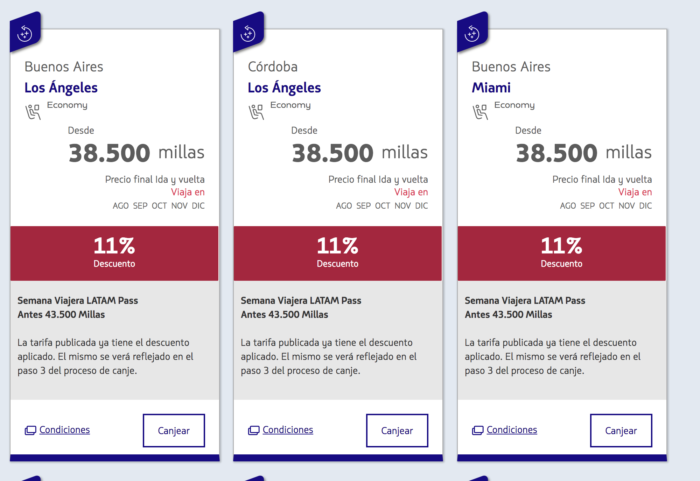700x481 pixels.
Task: Click the promo badge icon on first card
Action: (25, 32)
